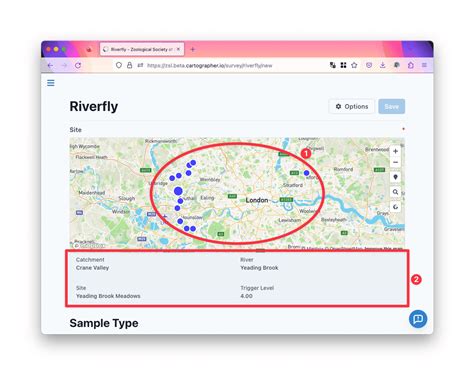Click the Sample Type heading
The width and height of the screenshot is (474, 375).
click(x=104, y=323)
